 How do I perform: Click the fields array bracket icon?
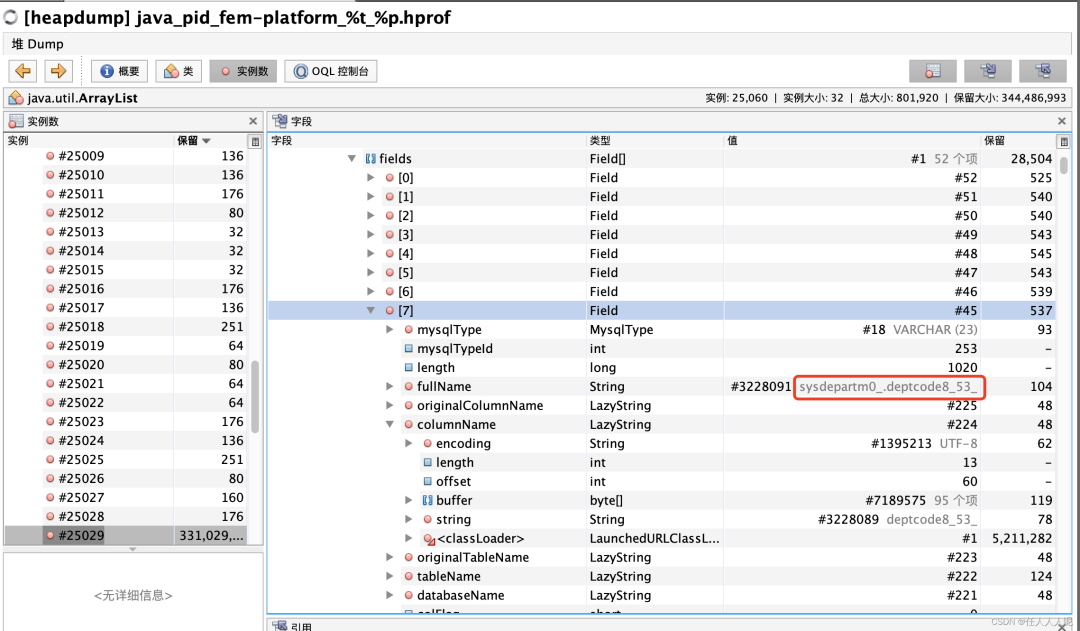coord(371,158)
